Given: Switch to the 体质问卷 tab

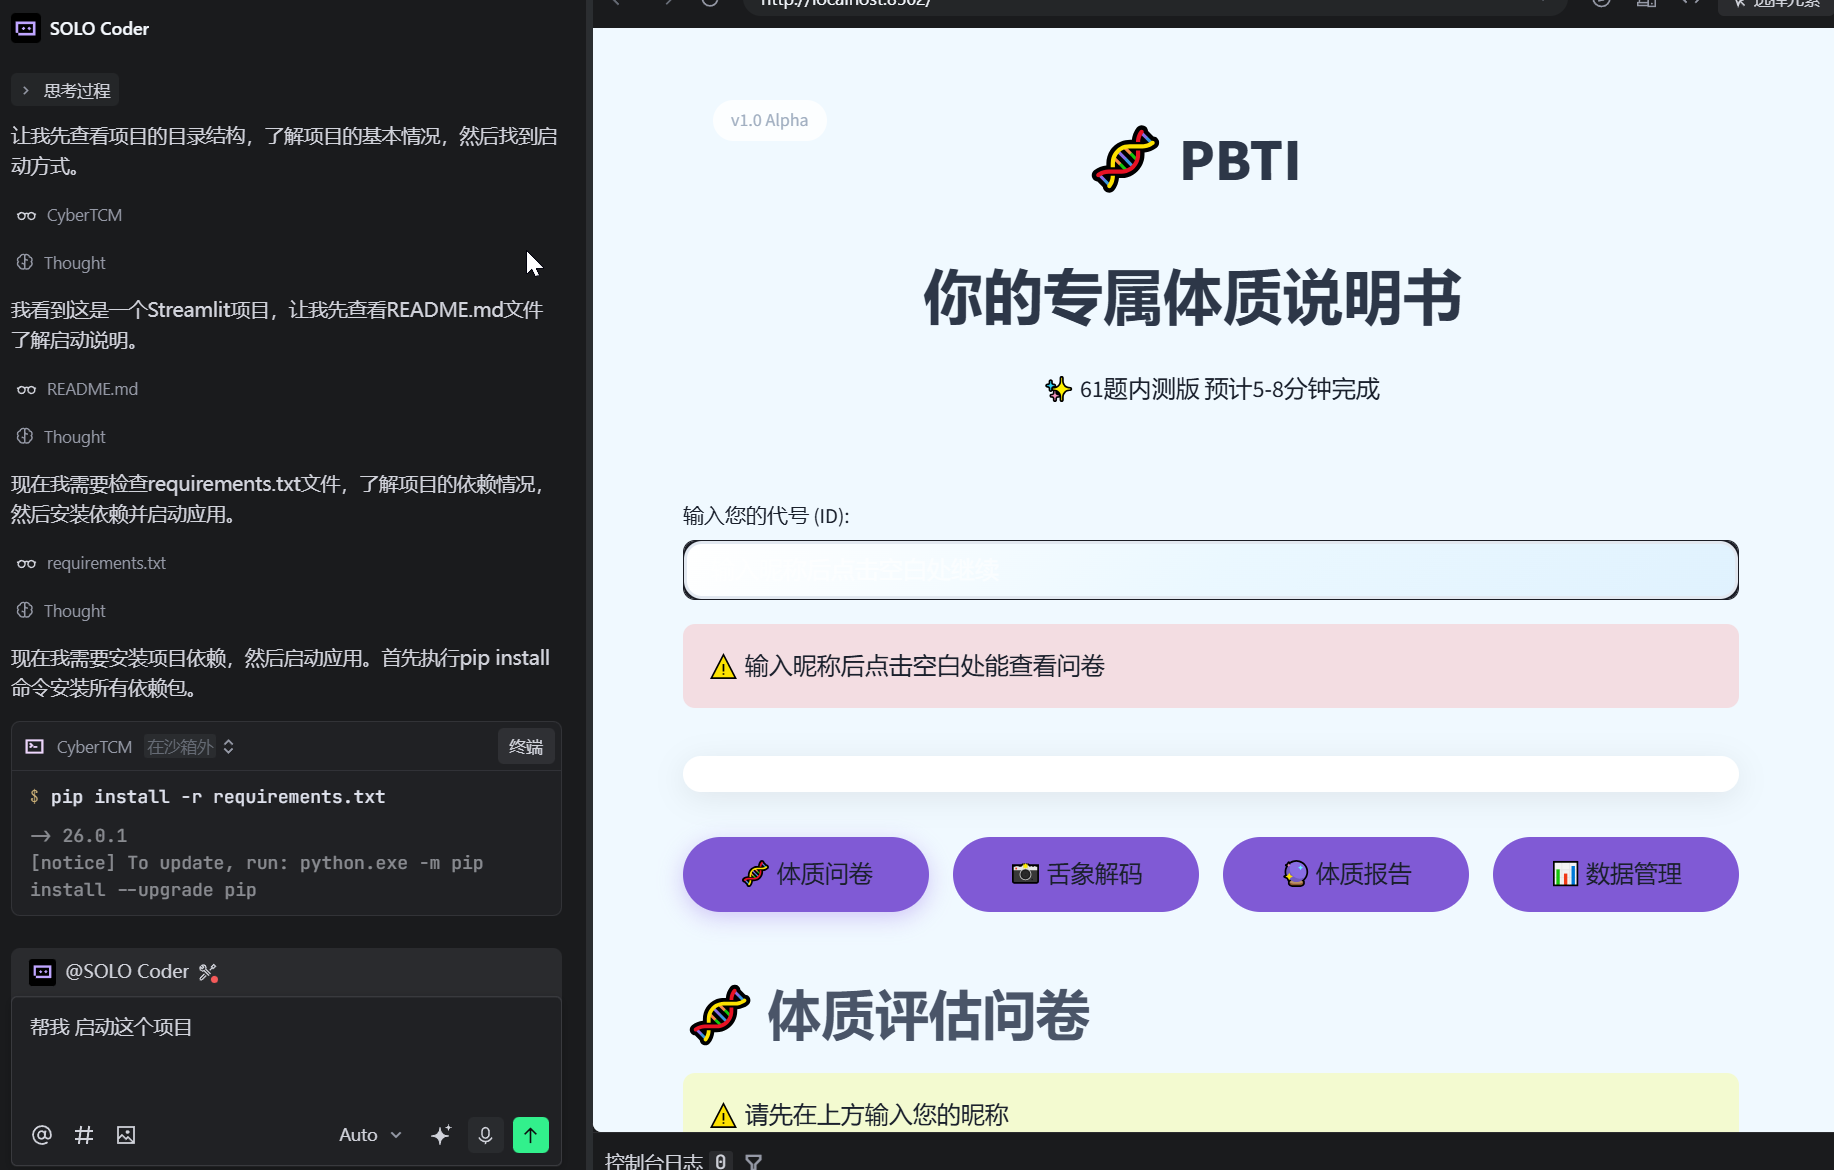Looking at the screenshot, I should coord(805,874).
